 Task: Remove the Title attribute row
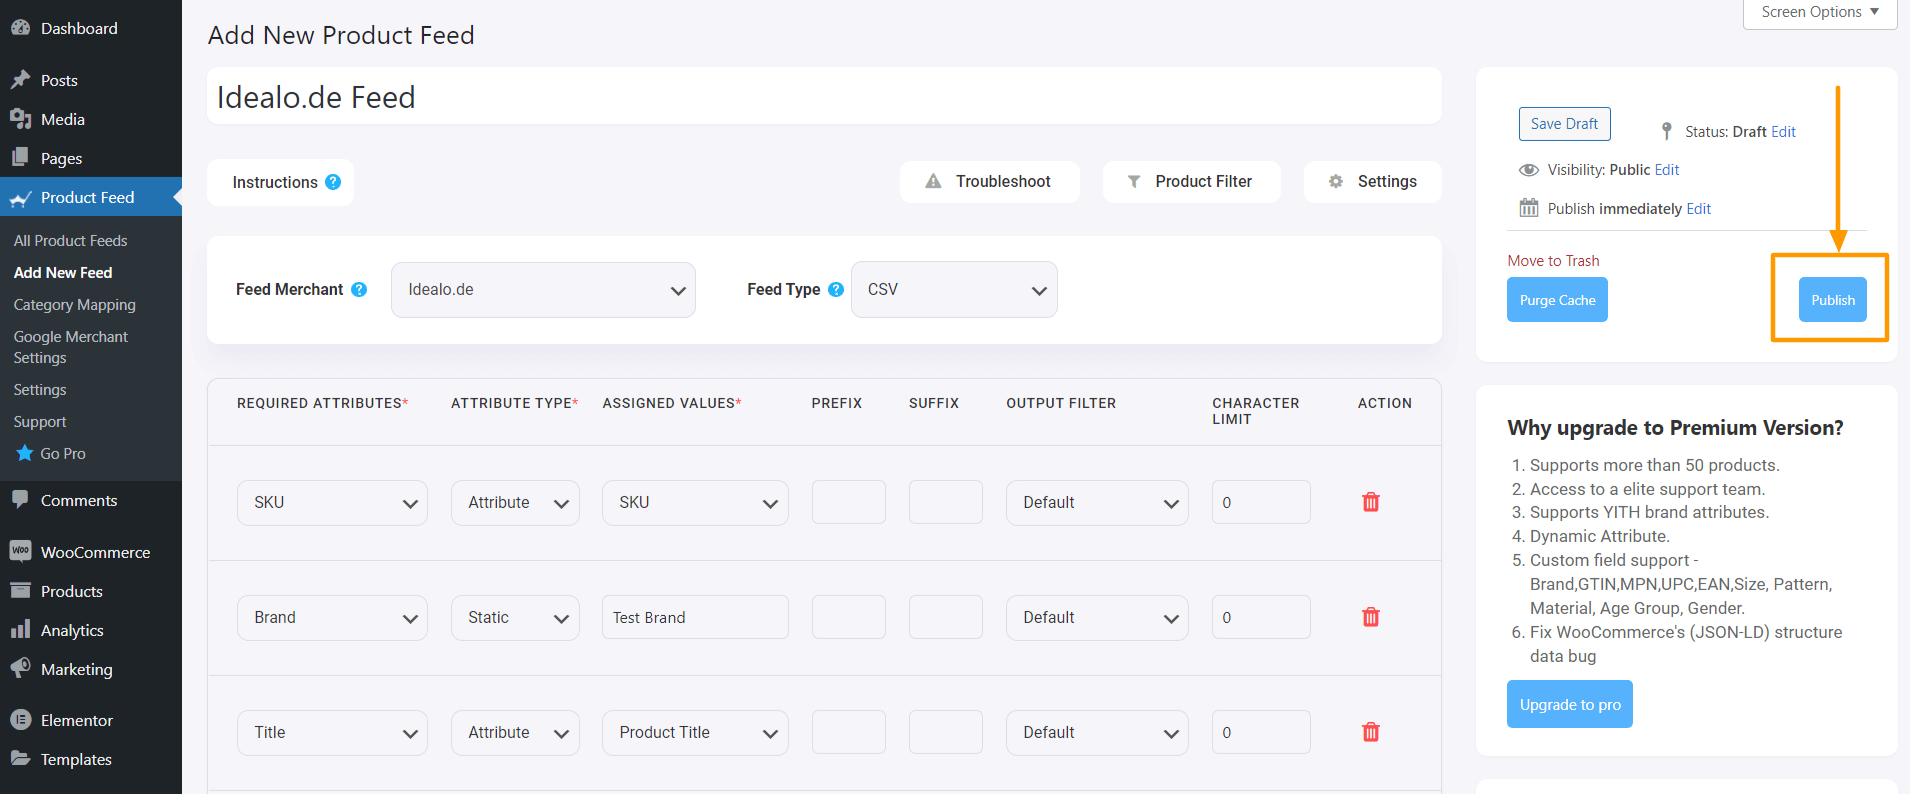[x=1371, y=732]
